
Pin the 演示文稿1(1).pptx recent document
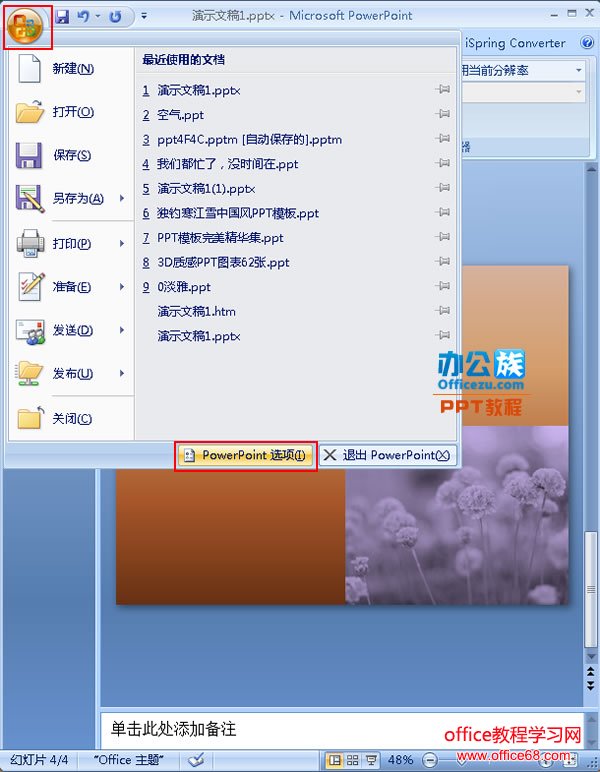pos(442,188)
